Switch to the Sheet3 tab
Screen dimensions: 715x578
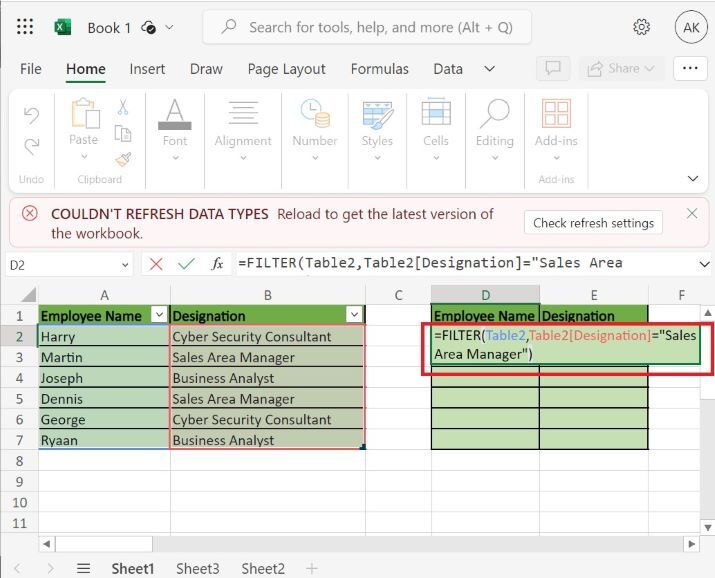pyautogui.click(x=198, y=568)
